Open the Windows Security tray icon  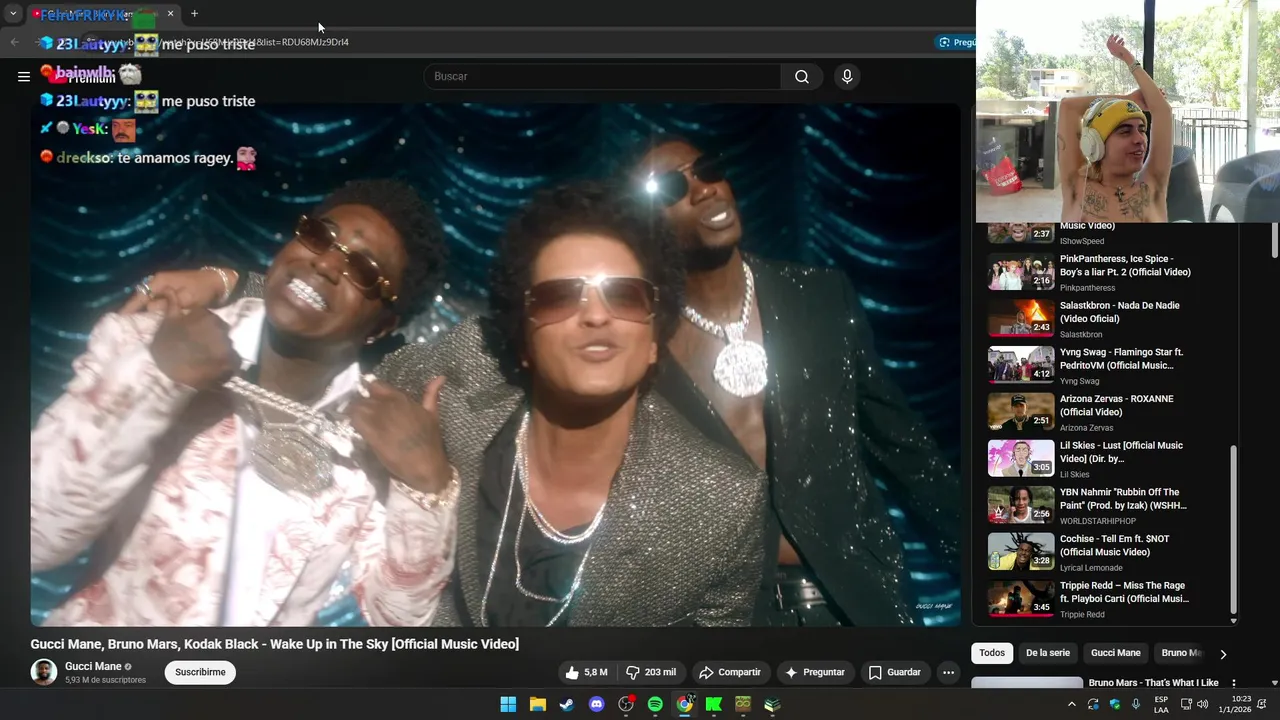click(x=1115, y=704)
